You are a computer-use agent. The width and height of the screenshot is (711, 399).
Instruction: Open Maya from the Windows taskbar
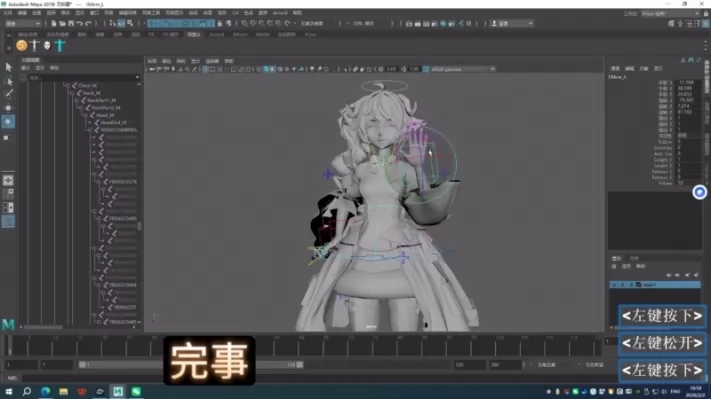tap(118, 391)
